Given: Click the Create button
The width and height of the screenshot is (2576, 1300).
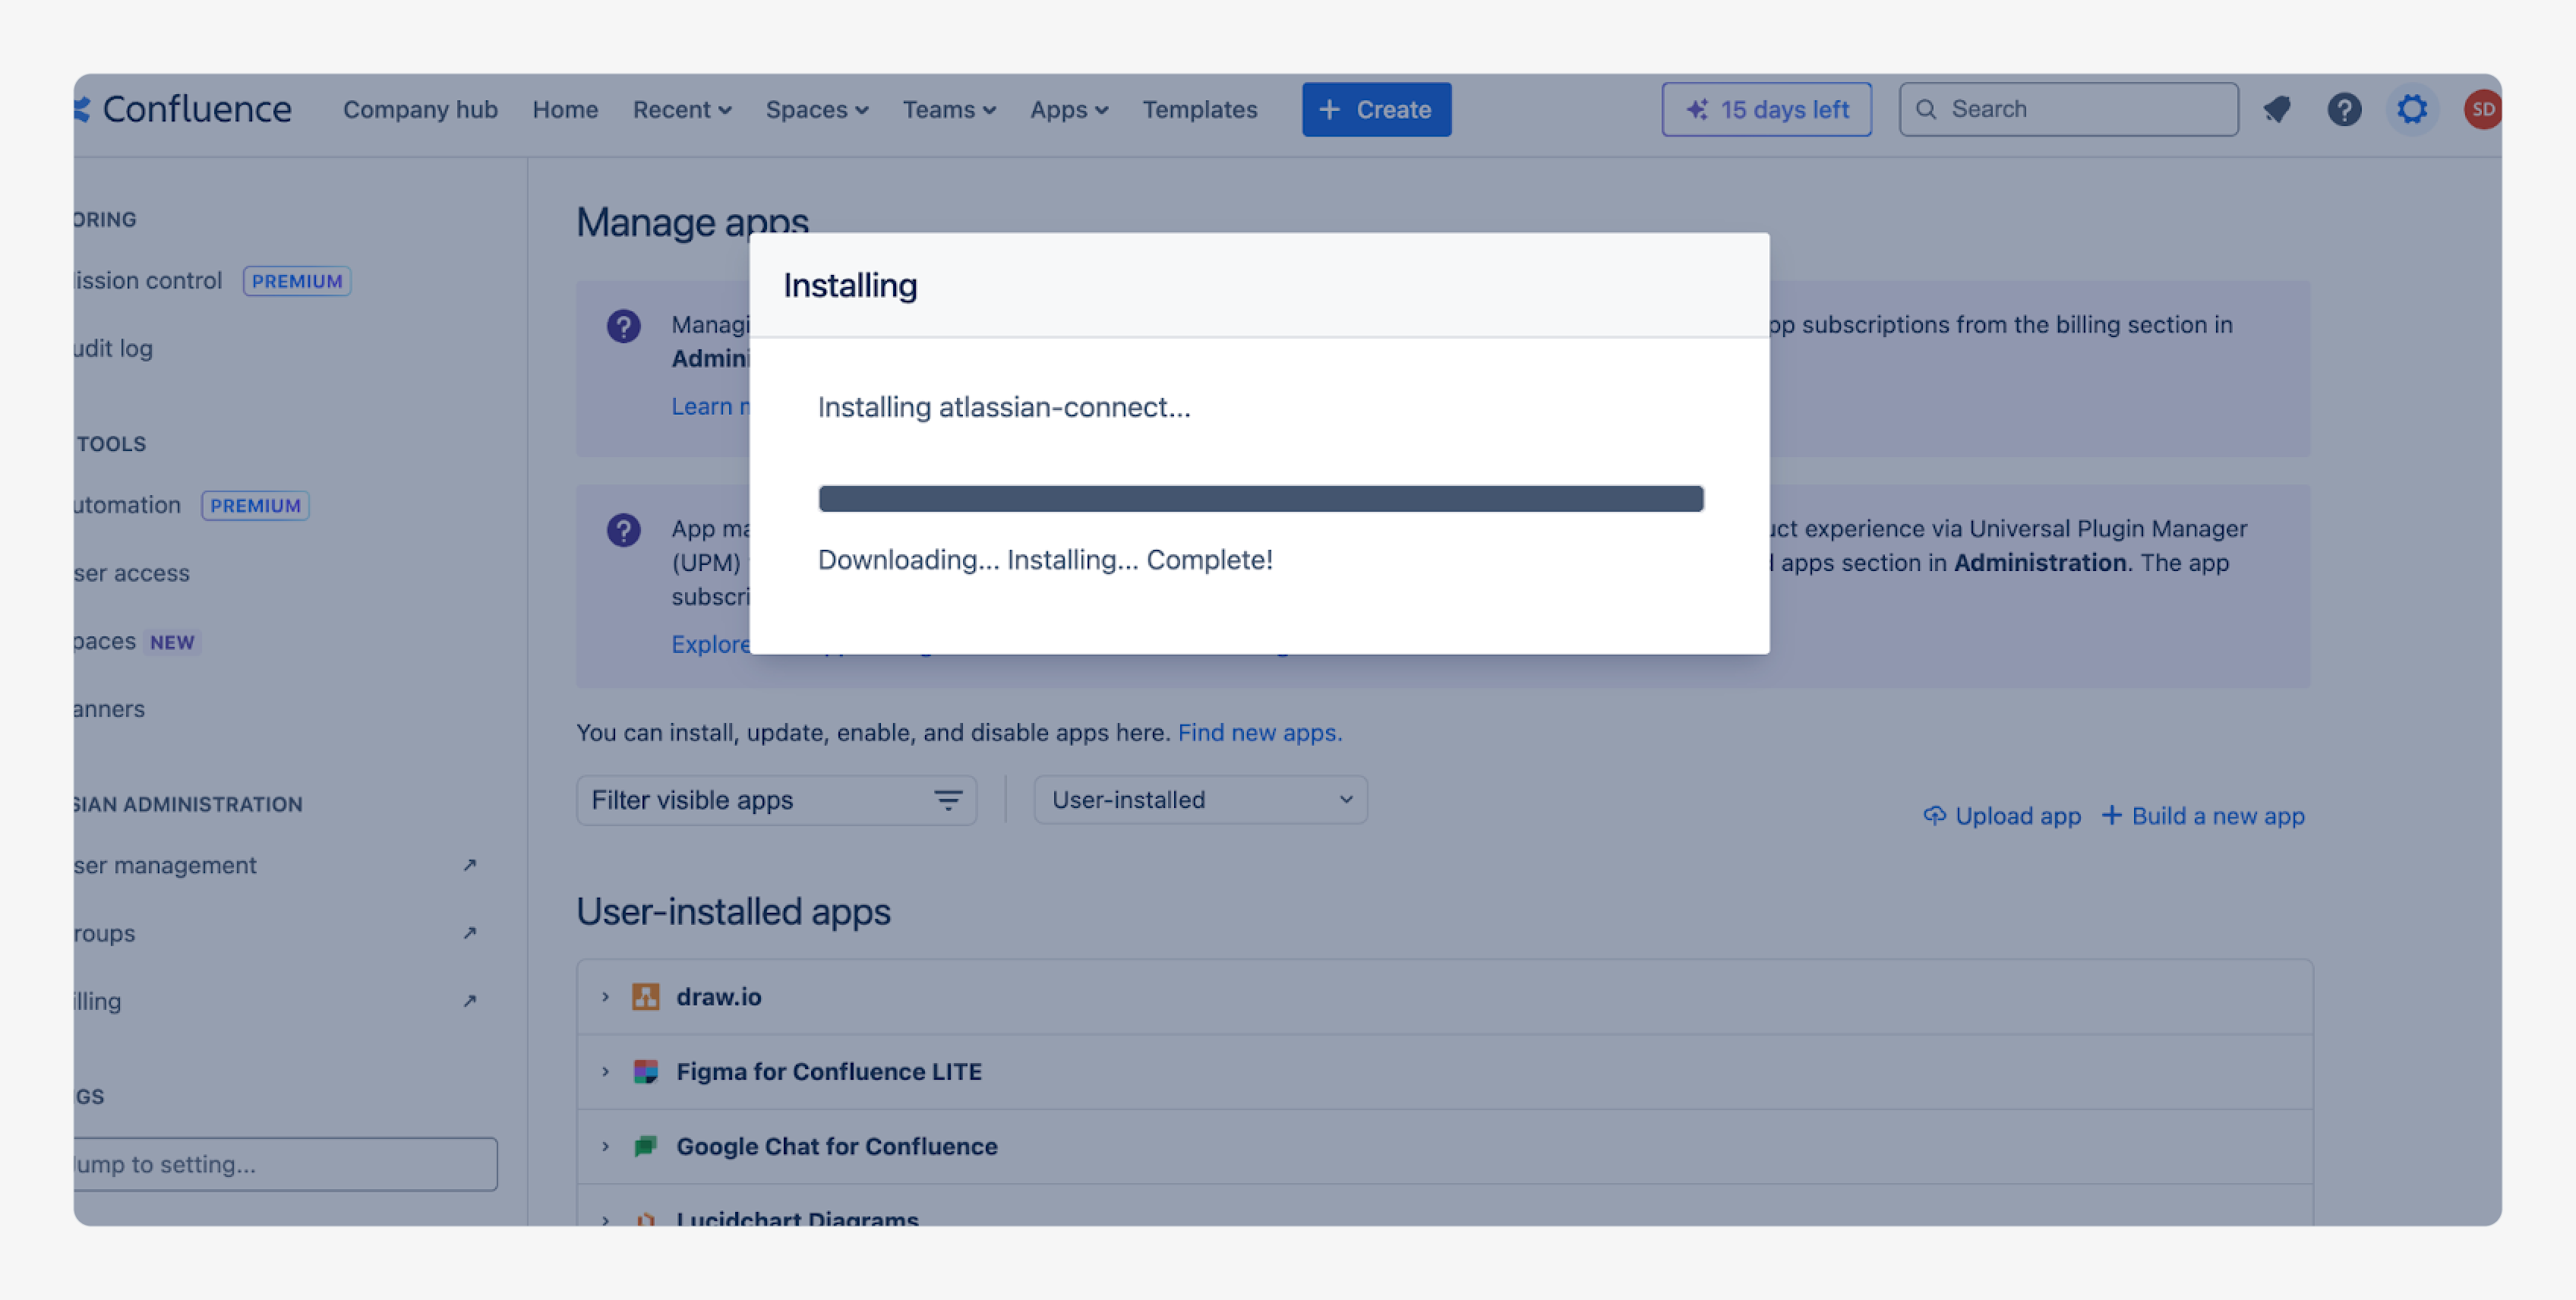Looking at the screenshot, I should click(x=1376, y=110).
